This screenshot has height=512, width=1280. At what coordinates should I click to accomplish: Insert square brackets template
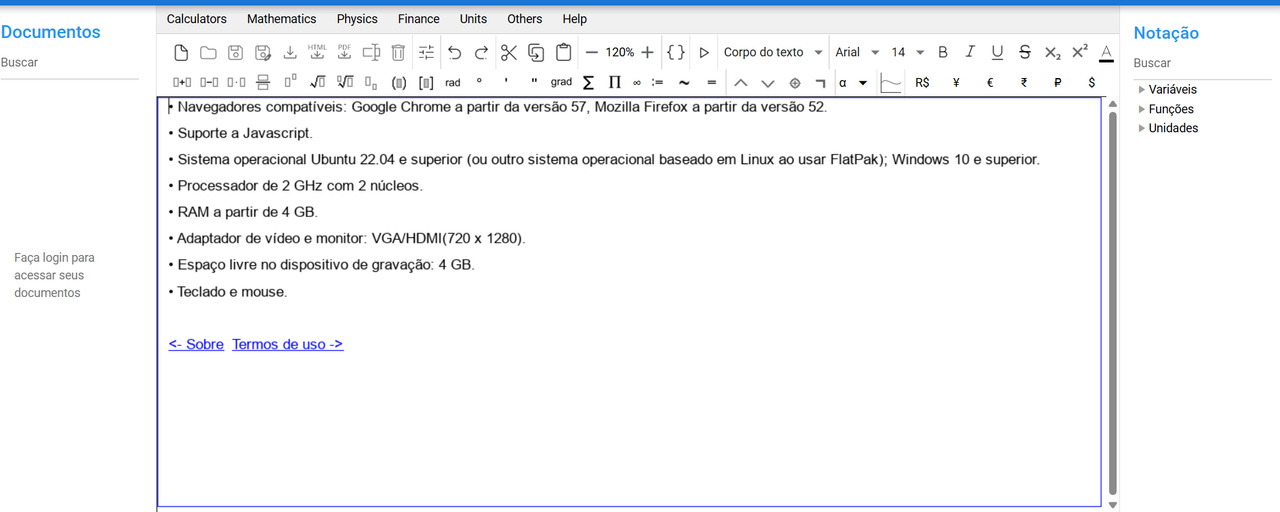[426, 83]
